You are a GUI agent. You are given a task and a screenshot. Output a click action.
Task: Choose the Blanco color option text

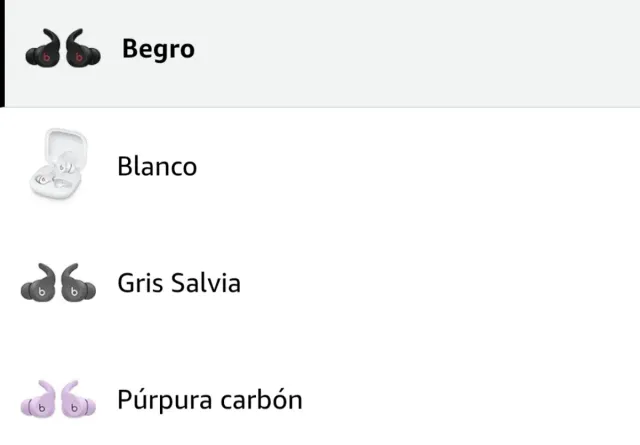point(157,166)
